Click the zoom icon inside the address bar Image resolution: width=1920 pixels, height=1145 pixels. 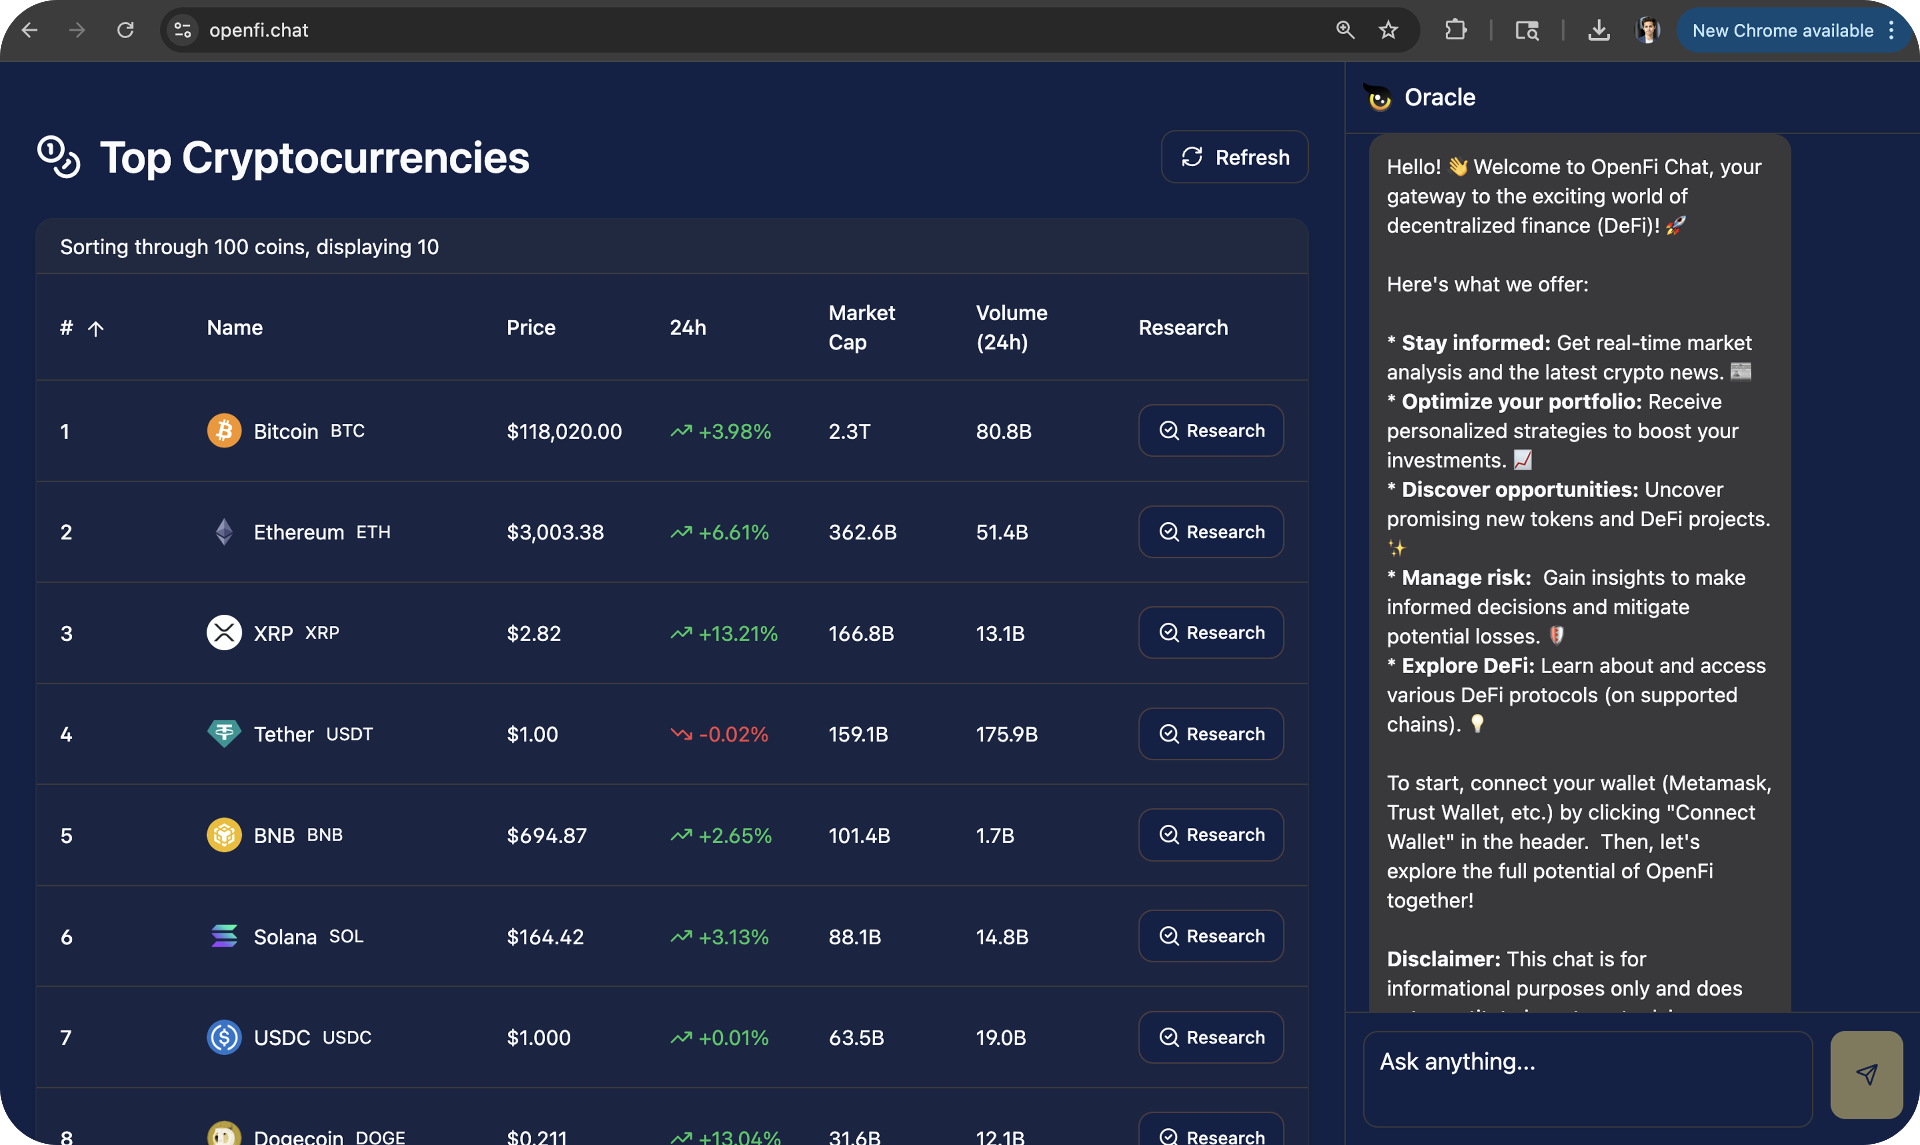[1344, 30]
